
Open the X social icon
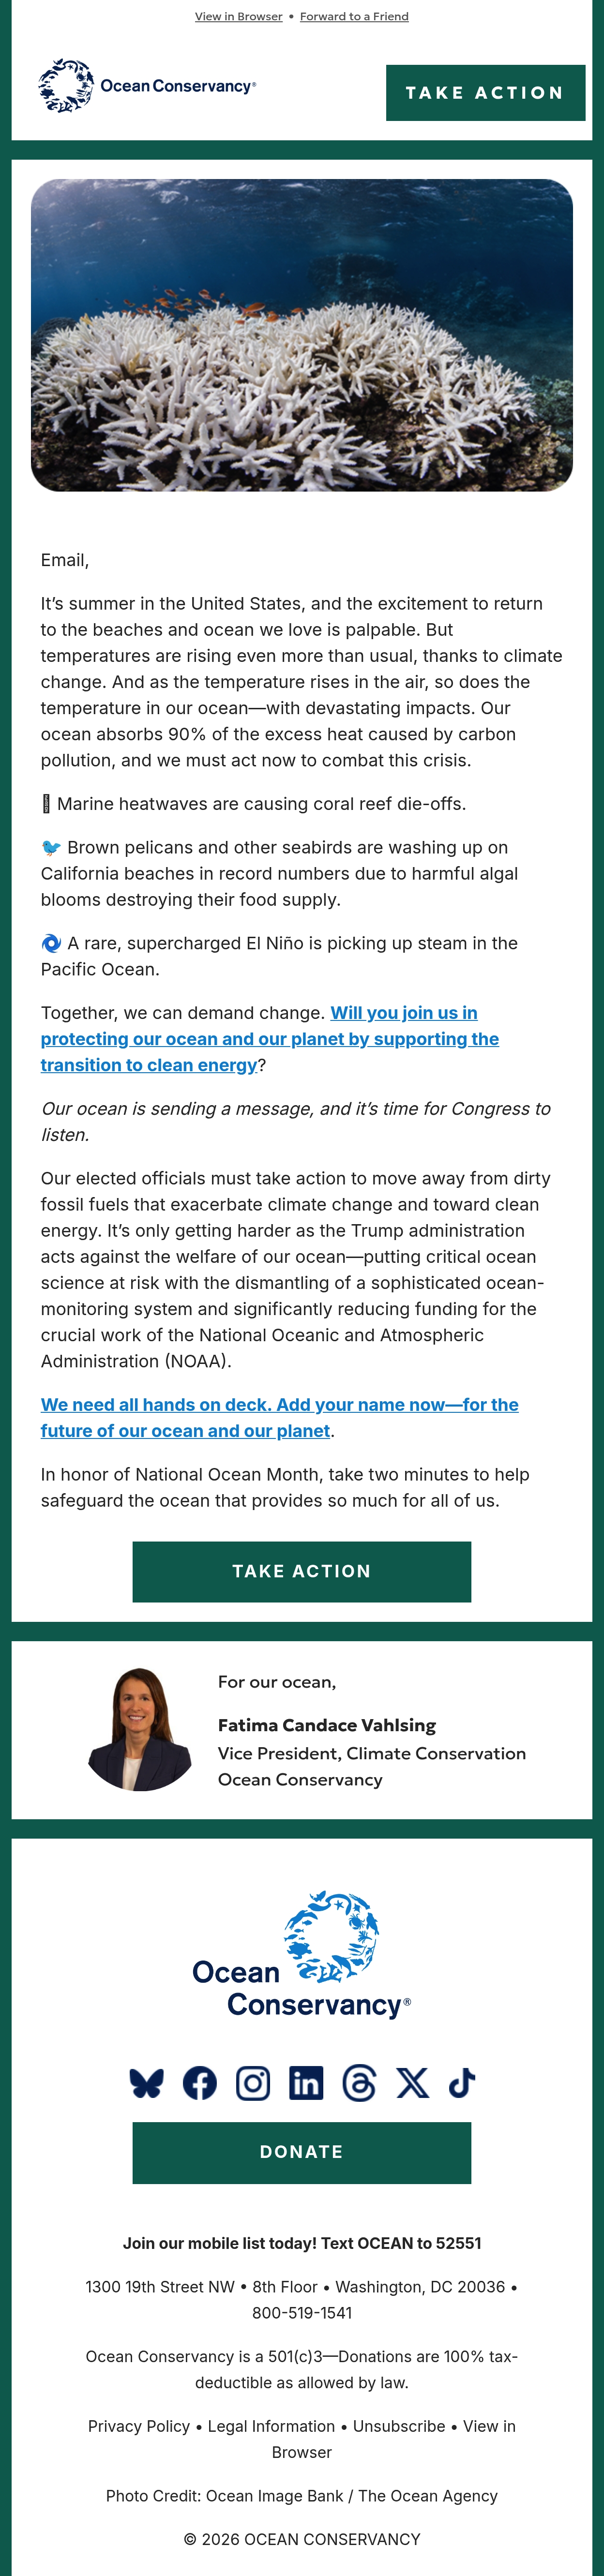(x=412, y=2083)
